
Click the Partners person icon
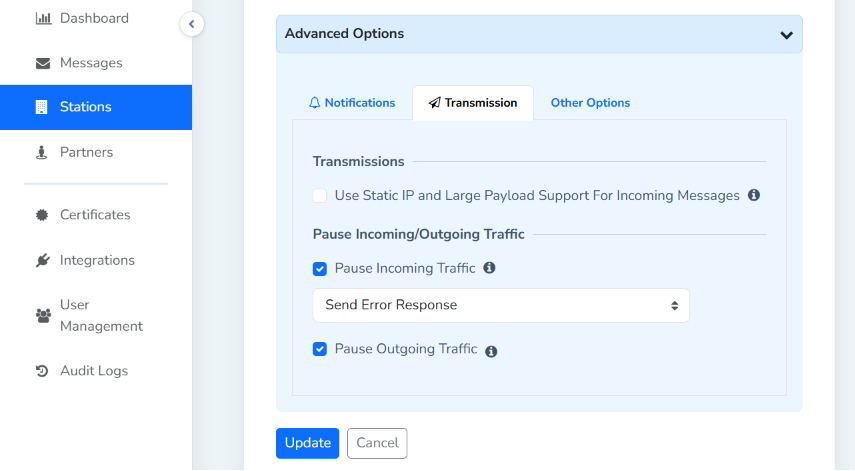click(x=41, y=152)
